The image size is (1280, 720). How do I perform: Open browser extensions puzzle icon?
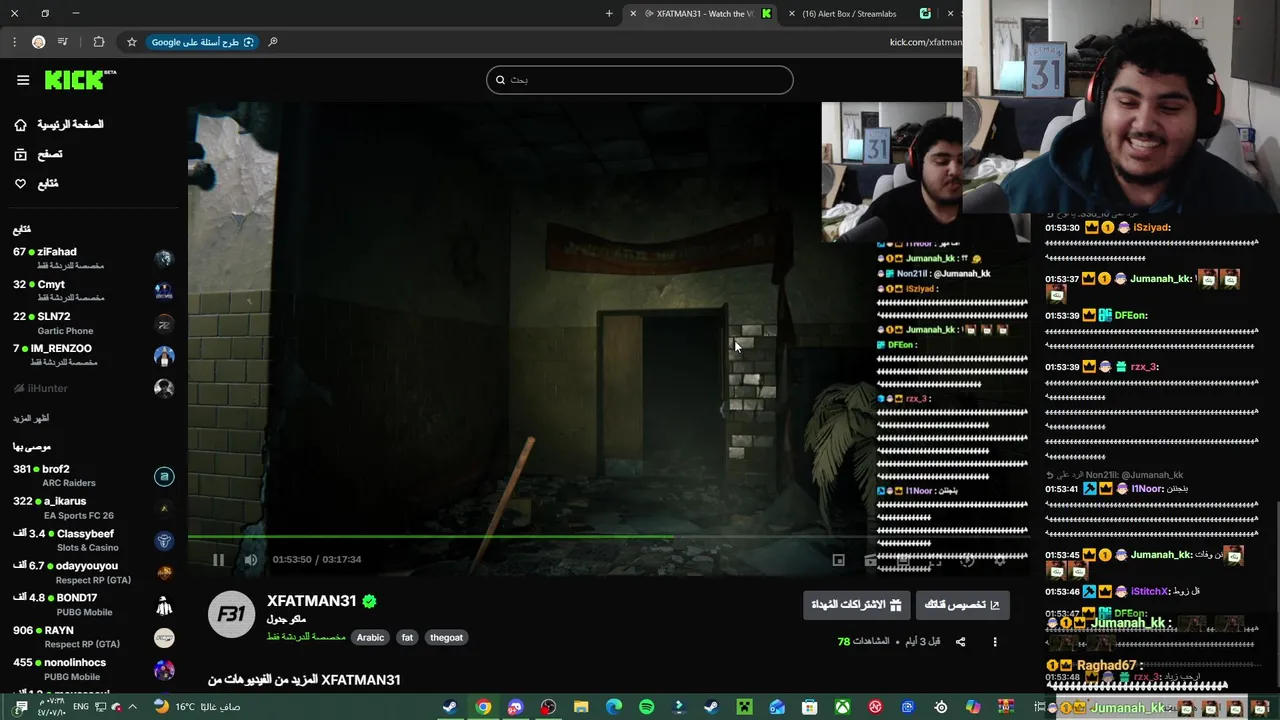(98, 42)
